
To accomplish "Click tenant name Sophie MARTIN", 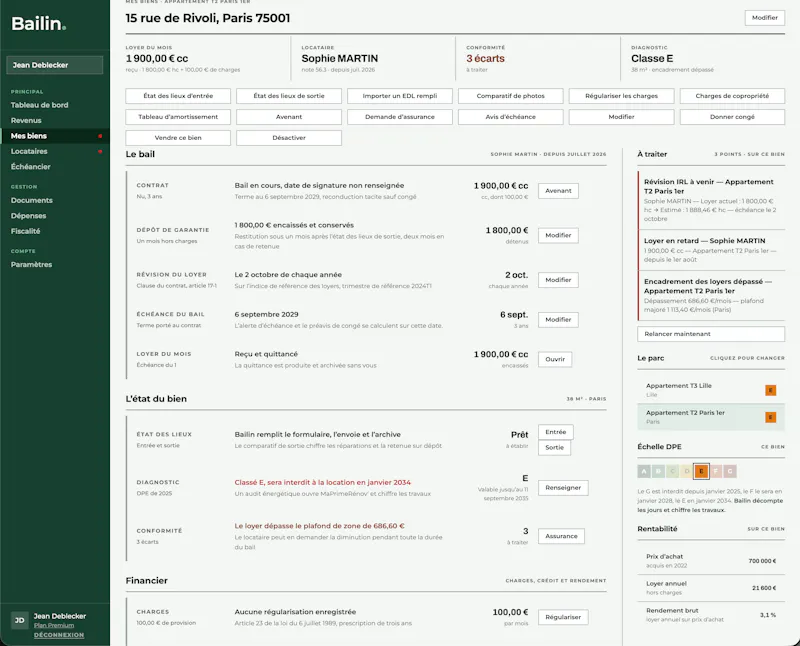I will click(340, 59).
